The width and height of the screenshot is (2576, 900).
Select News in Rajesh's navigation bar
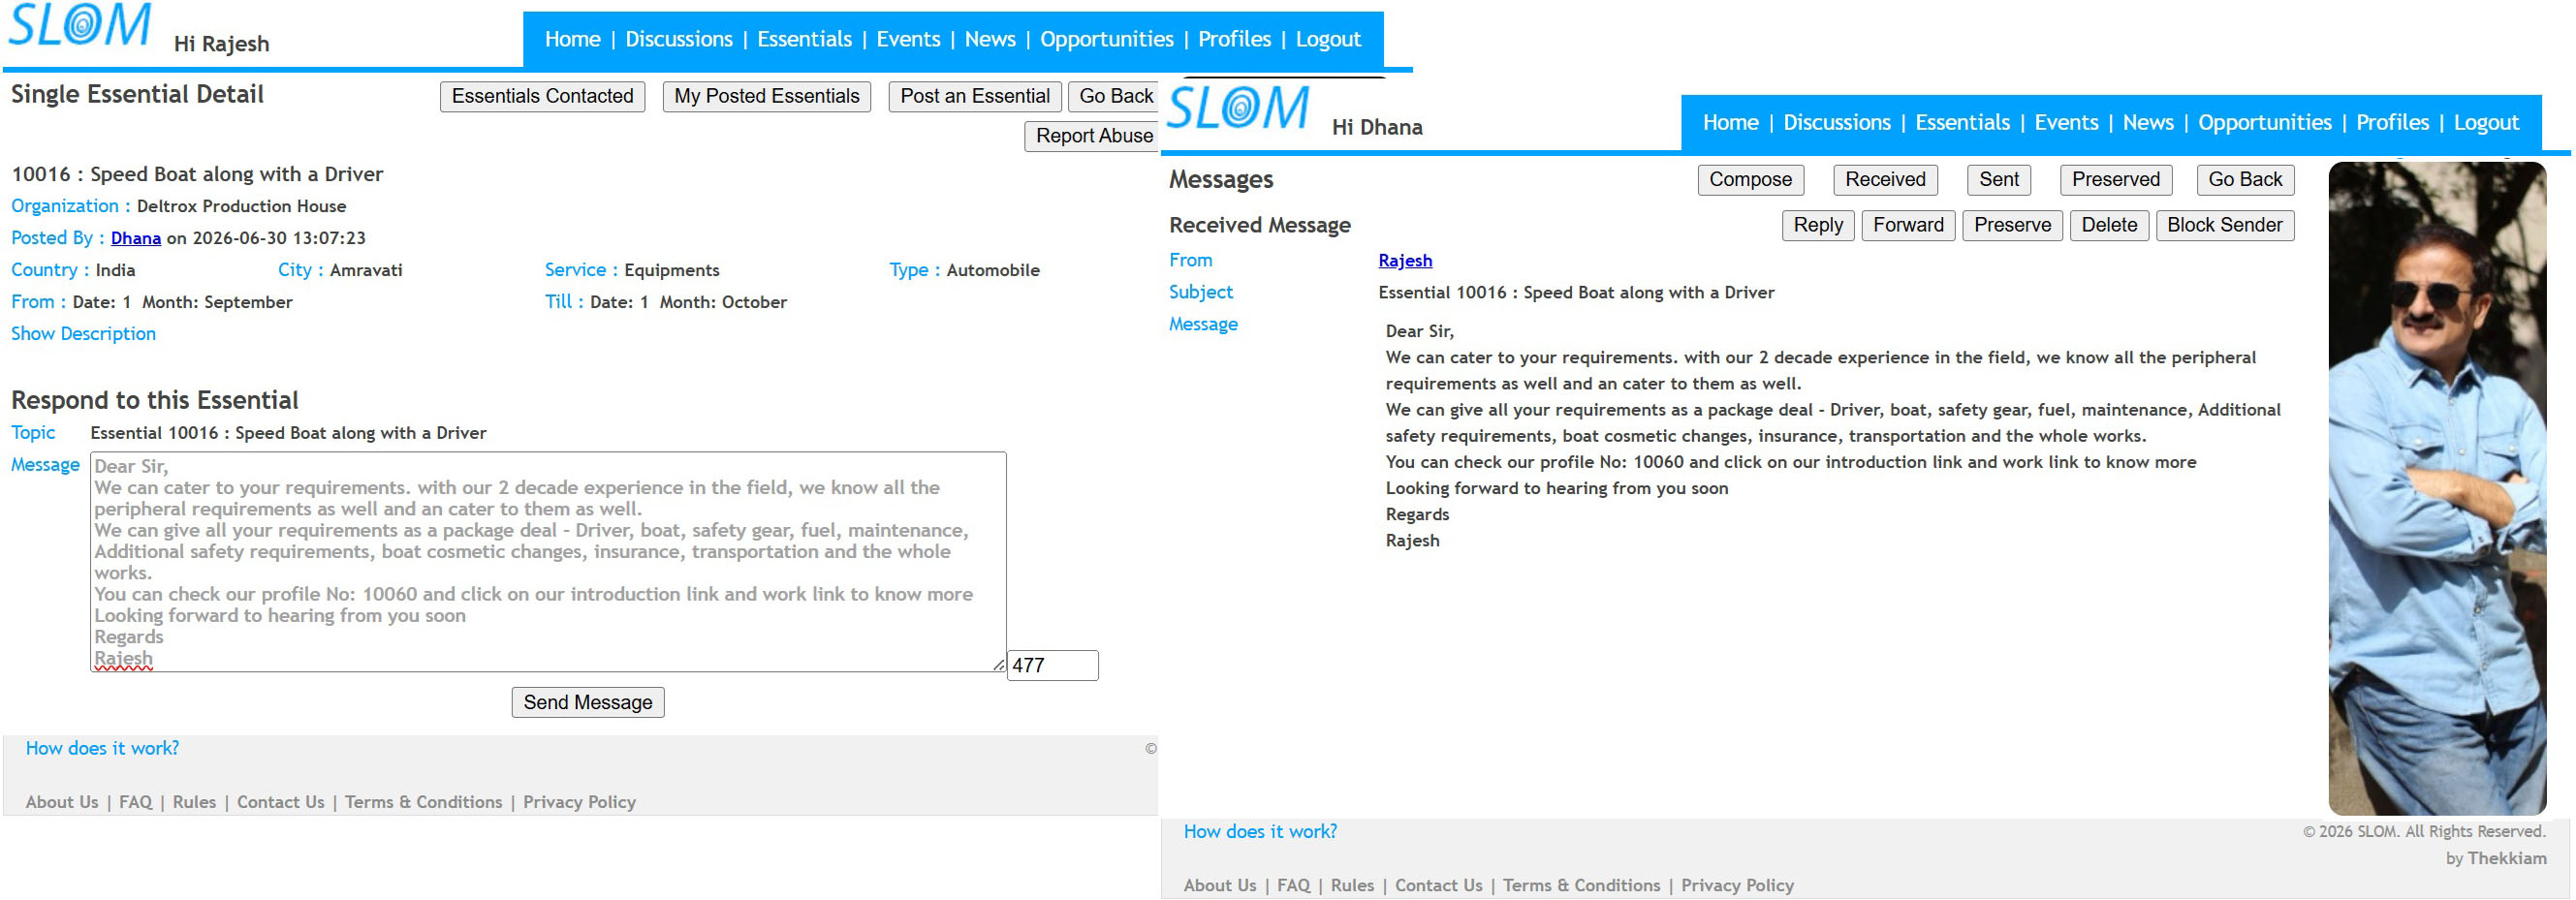tap(990, 39)
